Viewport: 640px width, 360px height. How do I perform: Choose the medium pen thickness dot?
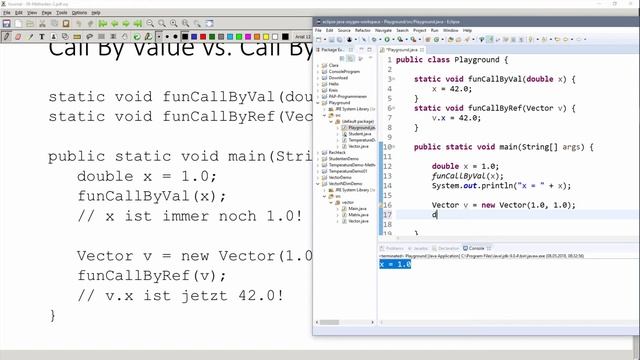167,37
